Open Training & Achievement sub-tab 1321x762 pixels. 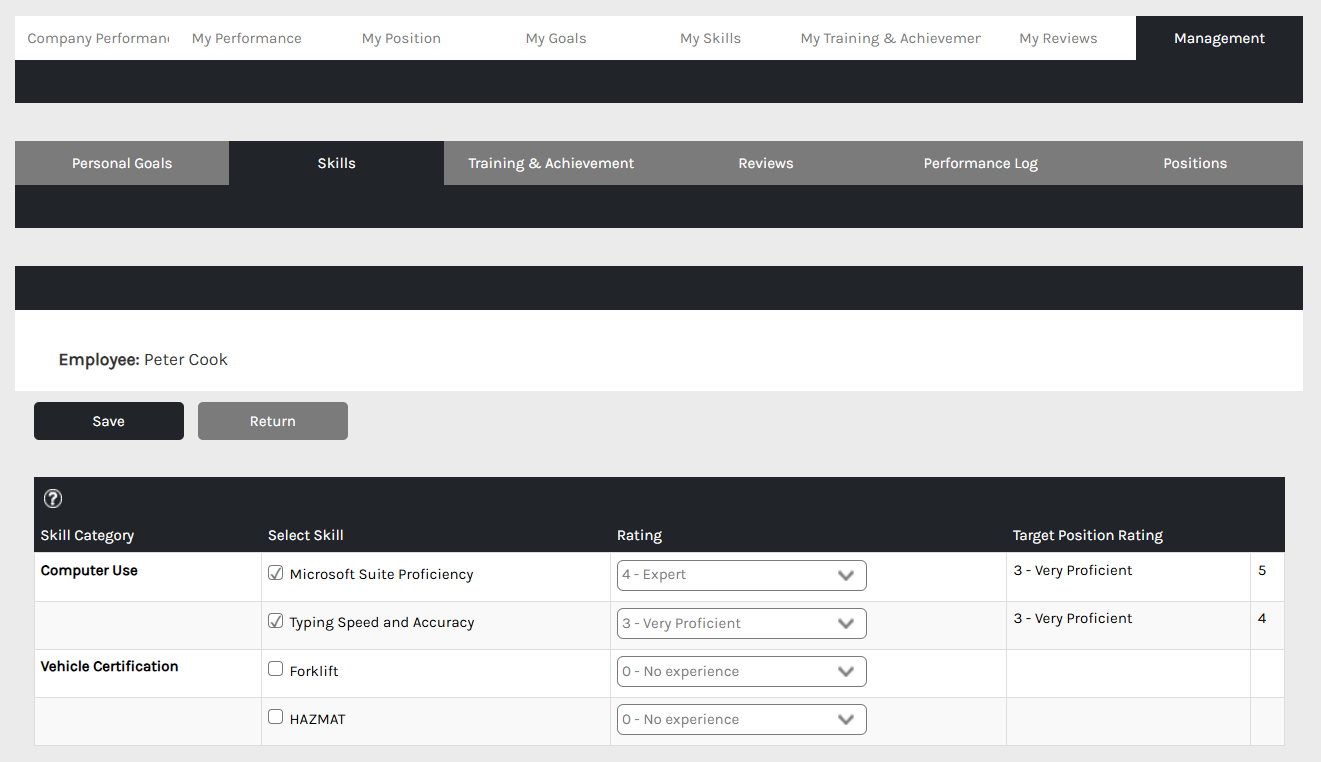click(551, 163)
